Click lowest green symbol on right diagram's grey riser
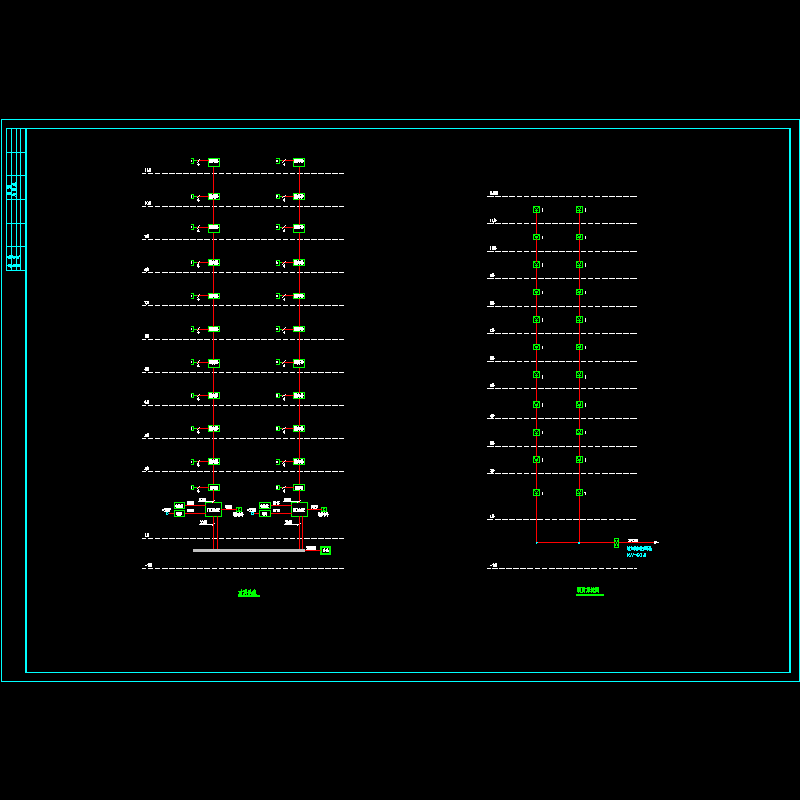This screenshot has width=800, height=800. (579, 493)
